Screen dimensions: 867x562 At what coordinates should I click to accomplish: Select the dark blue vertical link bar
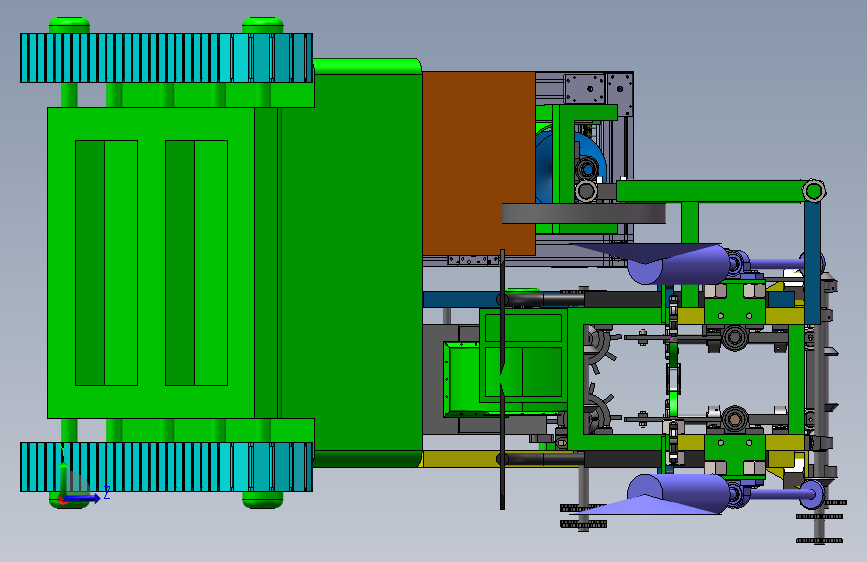coord(812,263)
